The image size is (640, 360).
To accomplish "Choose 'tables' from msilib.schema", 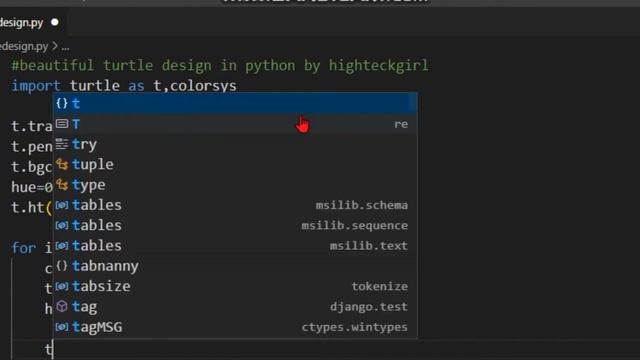I will tap(236, 205).
